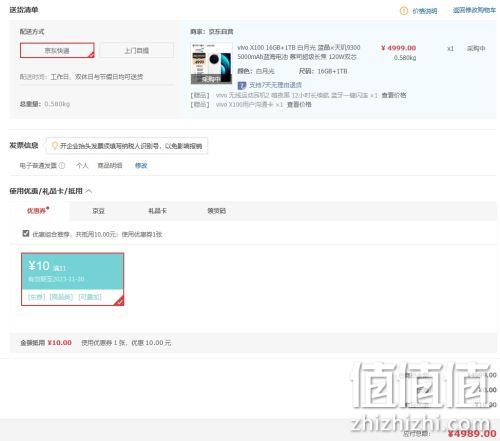View price of wireless earphone gift
Screen dimensions: 500x441
pyautogui.click(x=394, y=95)
